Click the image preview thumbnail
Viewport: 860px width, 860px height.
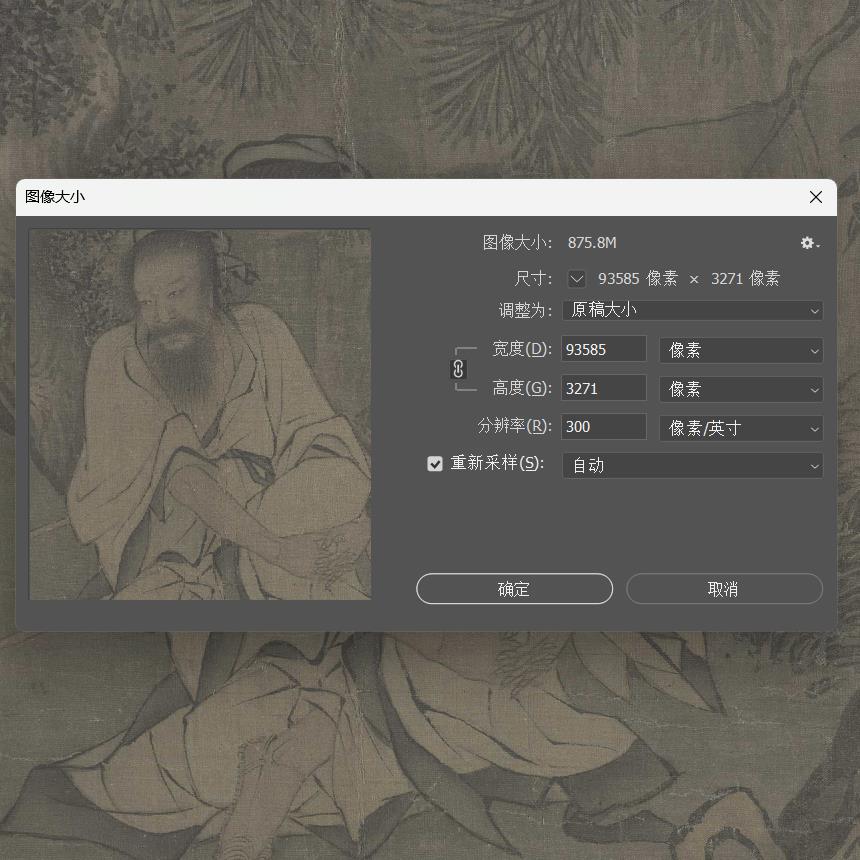pos(200,415)
